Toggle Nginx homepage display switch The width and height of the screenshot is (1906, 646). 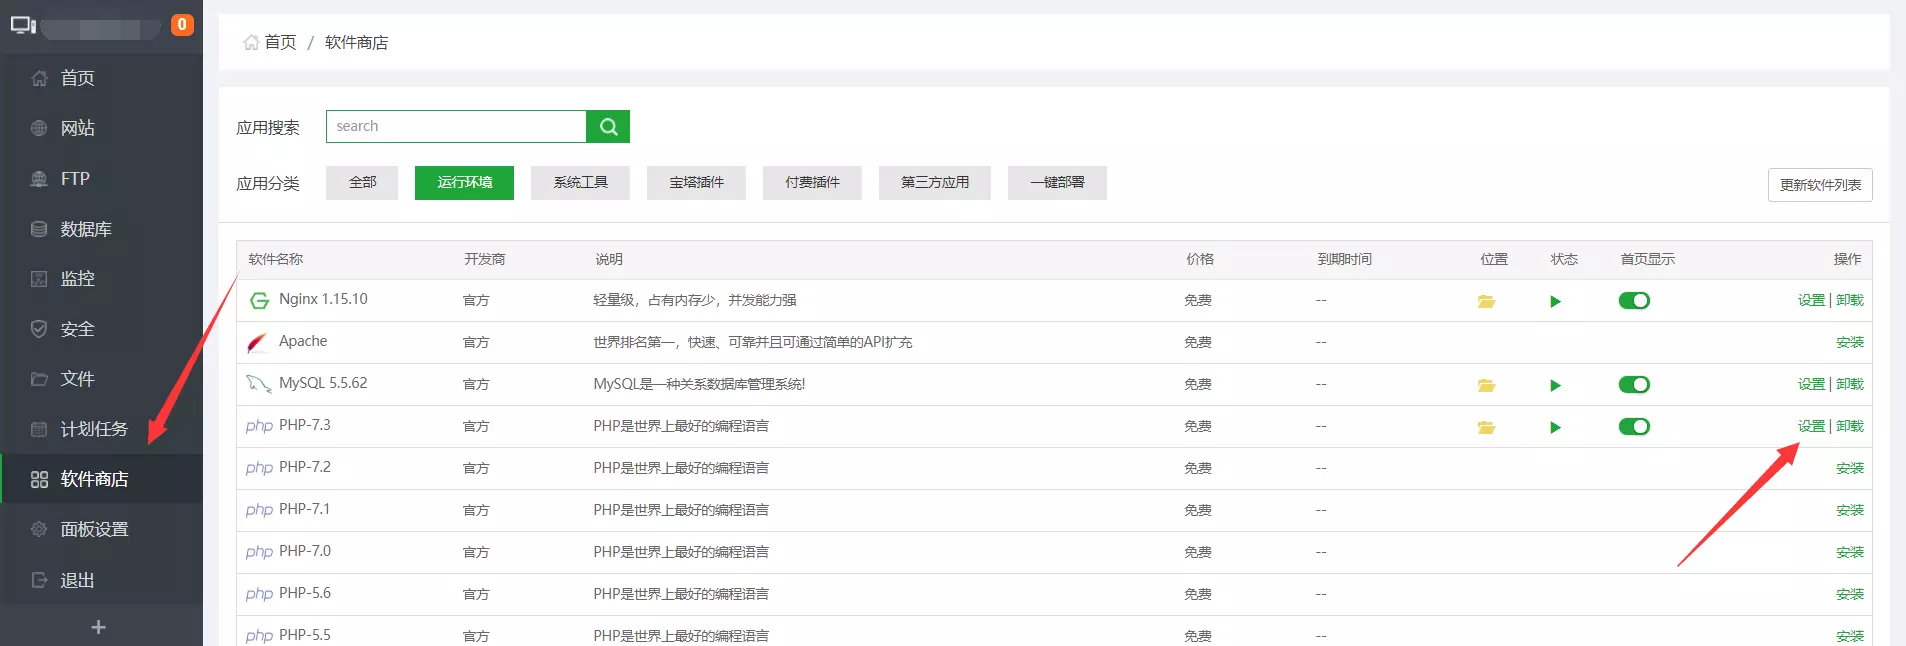(1634, 301)
